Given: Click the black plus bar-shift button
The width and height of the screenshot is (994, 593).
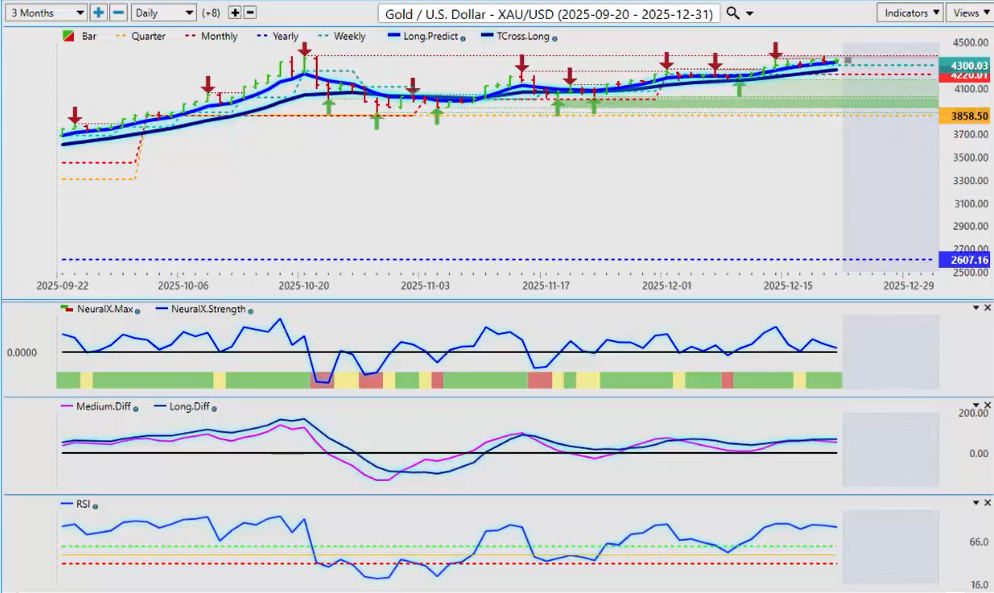Looking at the screenshot, I should 235,13.
